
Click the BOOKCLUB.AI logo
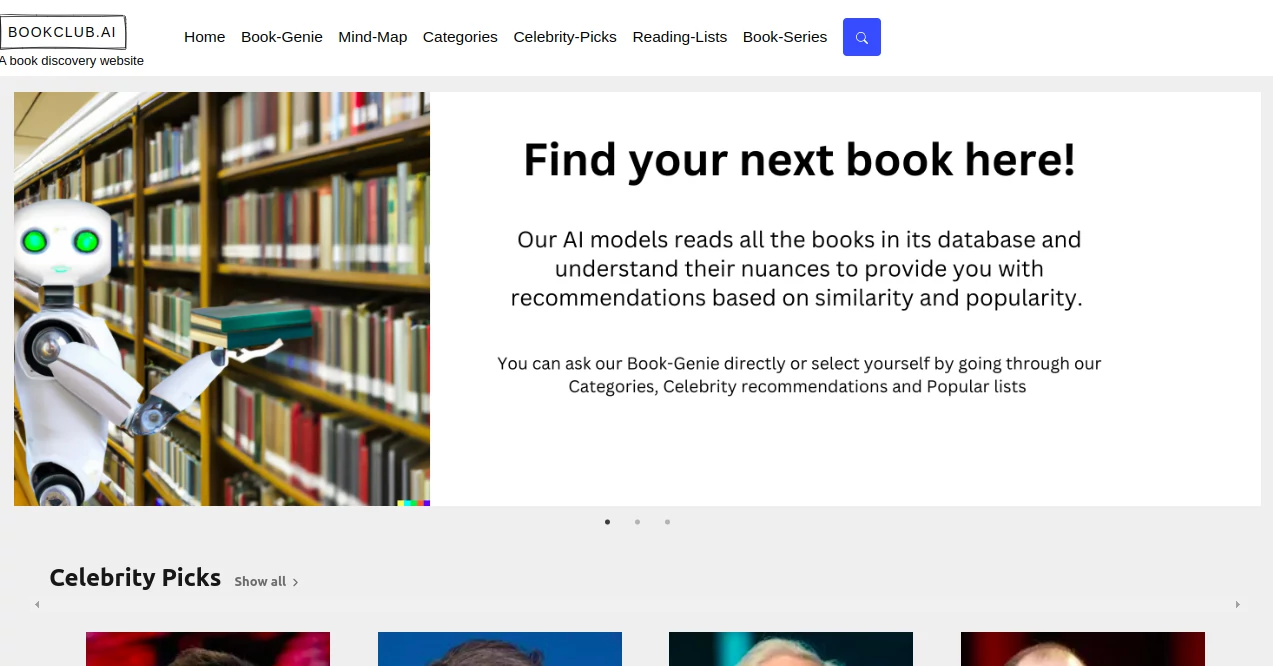(63, 31)
